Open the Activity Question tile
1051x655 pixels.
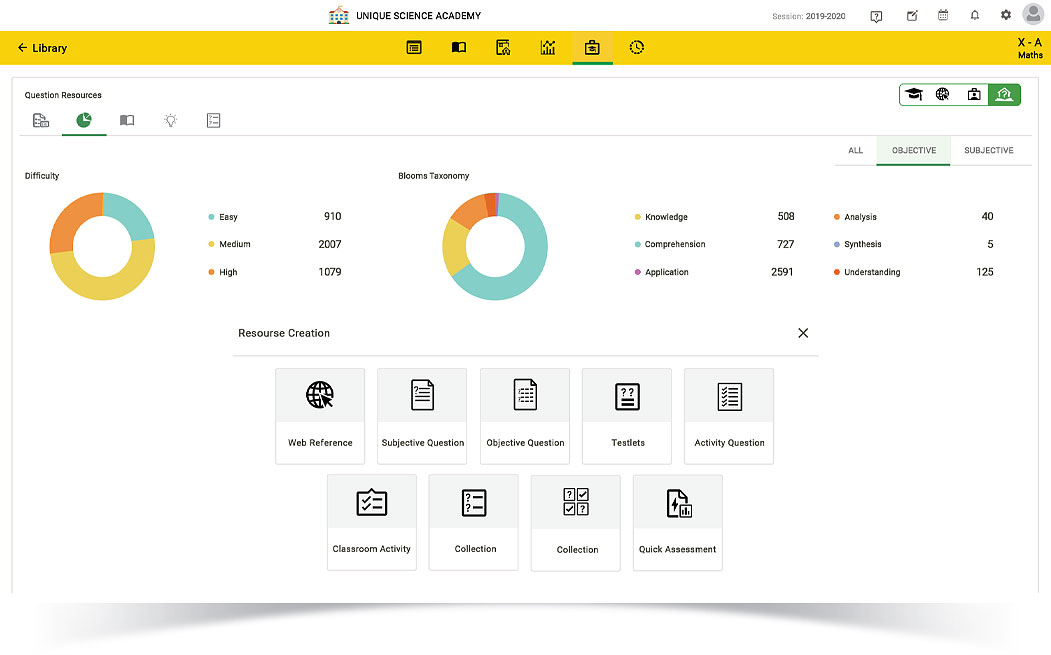coord(729,415)
